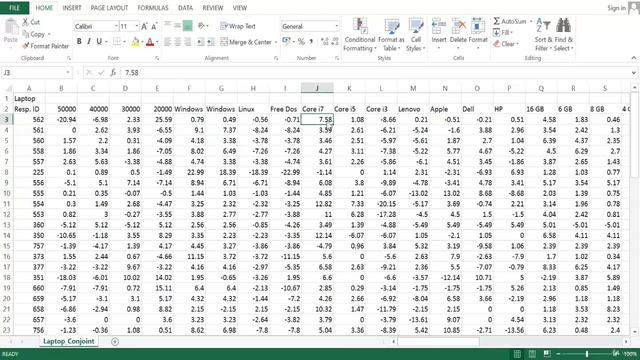The height and width of the screenshot is (360, 640).
Task: Select column header J
Action: (x=317, y=88)
